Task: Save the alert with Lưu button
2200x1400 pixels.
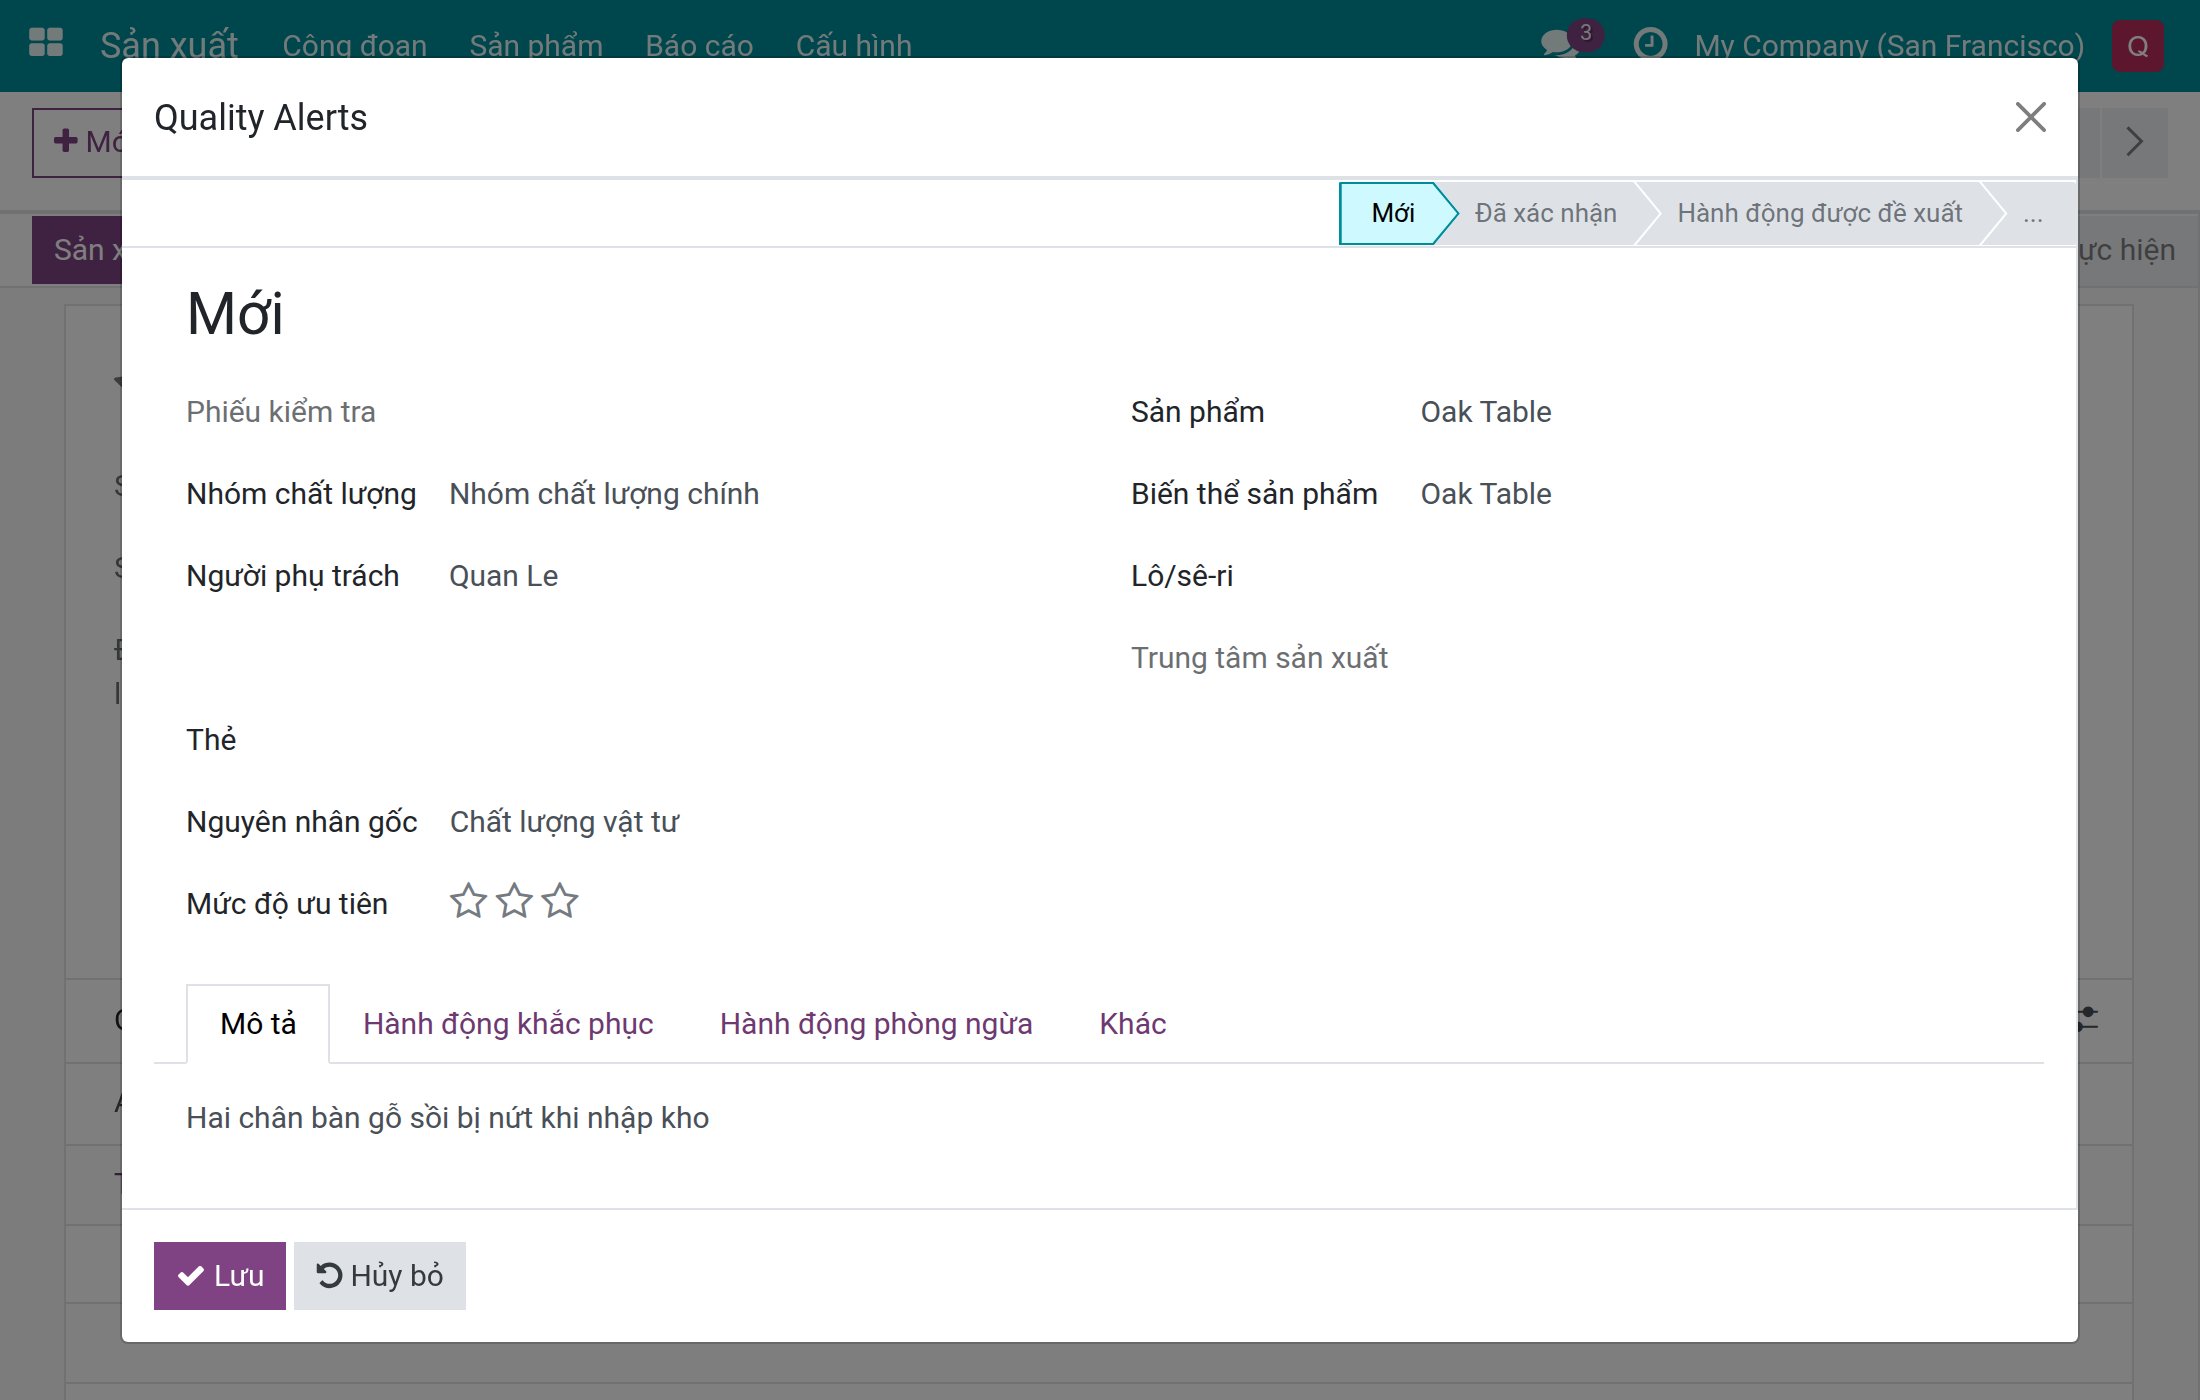Action: pos(220,1276)
